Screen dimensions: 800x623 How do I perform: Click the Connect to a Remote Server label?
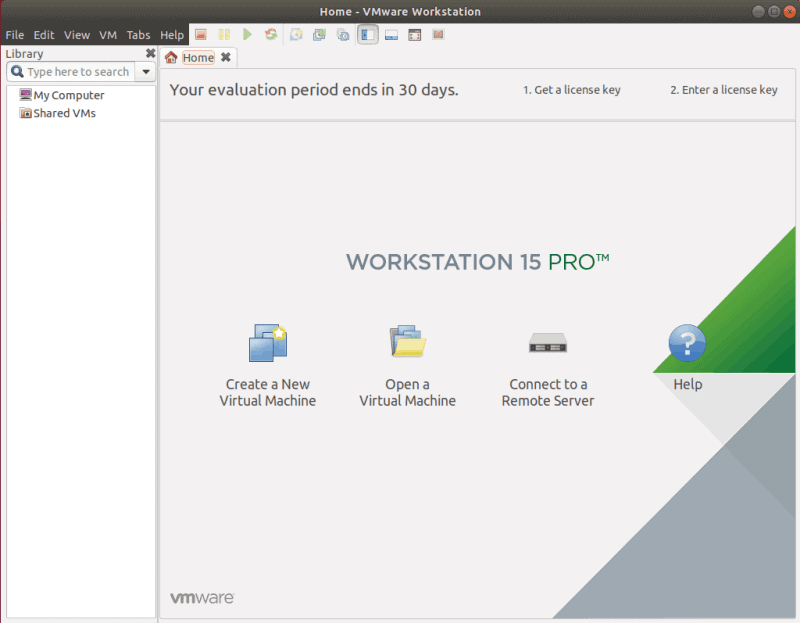(x=547, y=392)
